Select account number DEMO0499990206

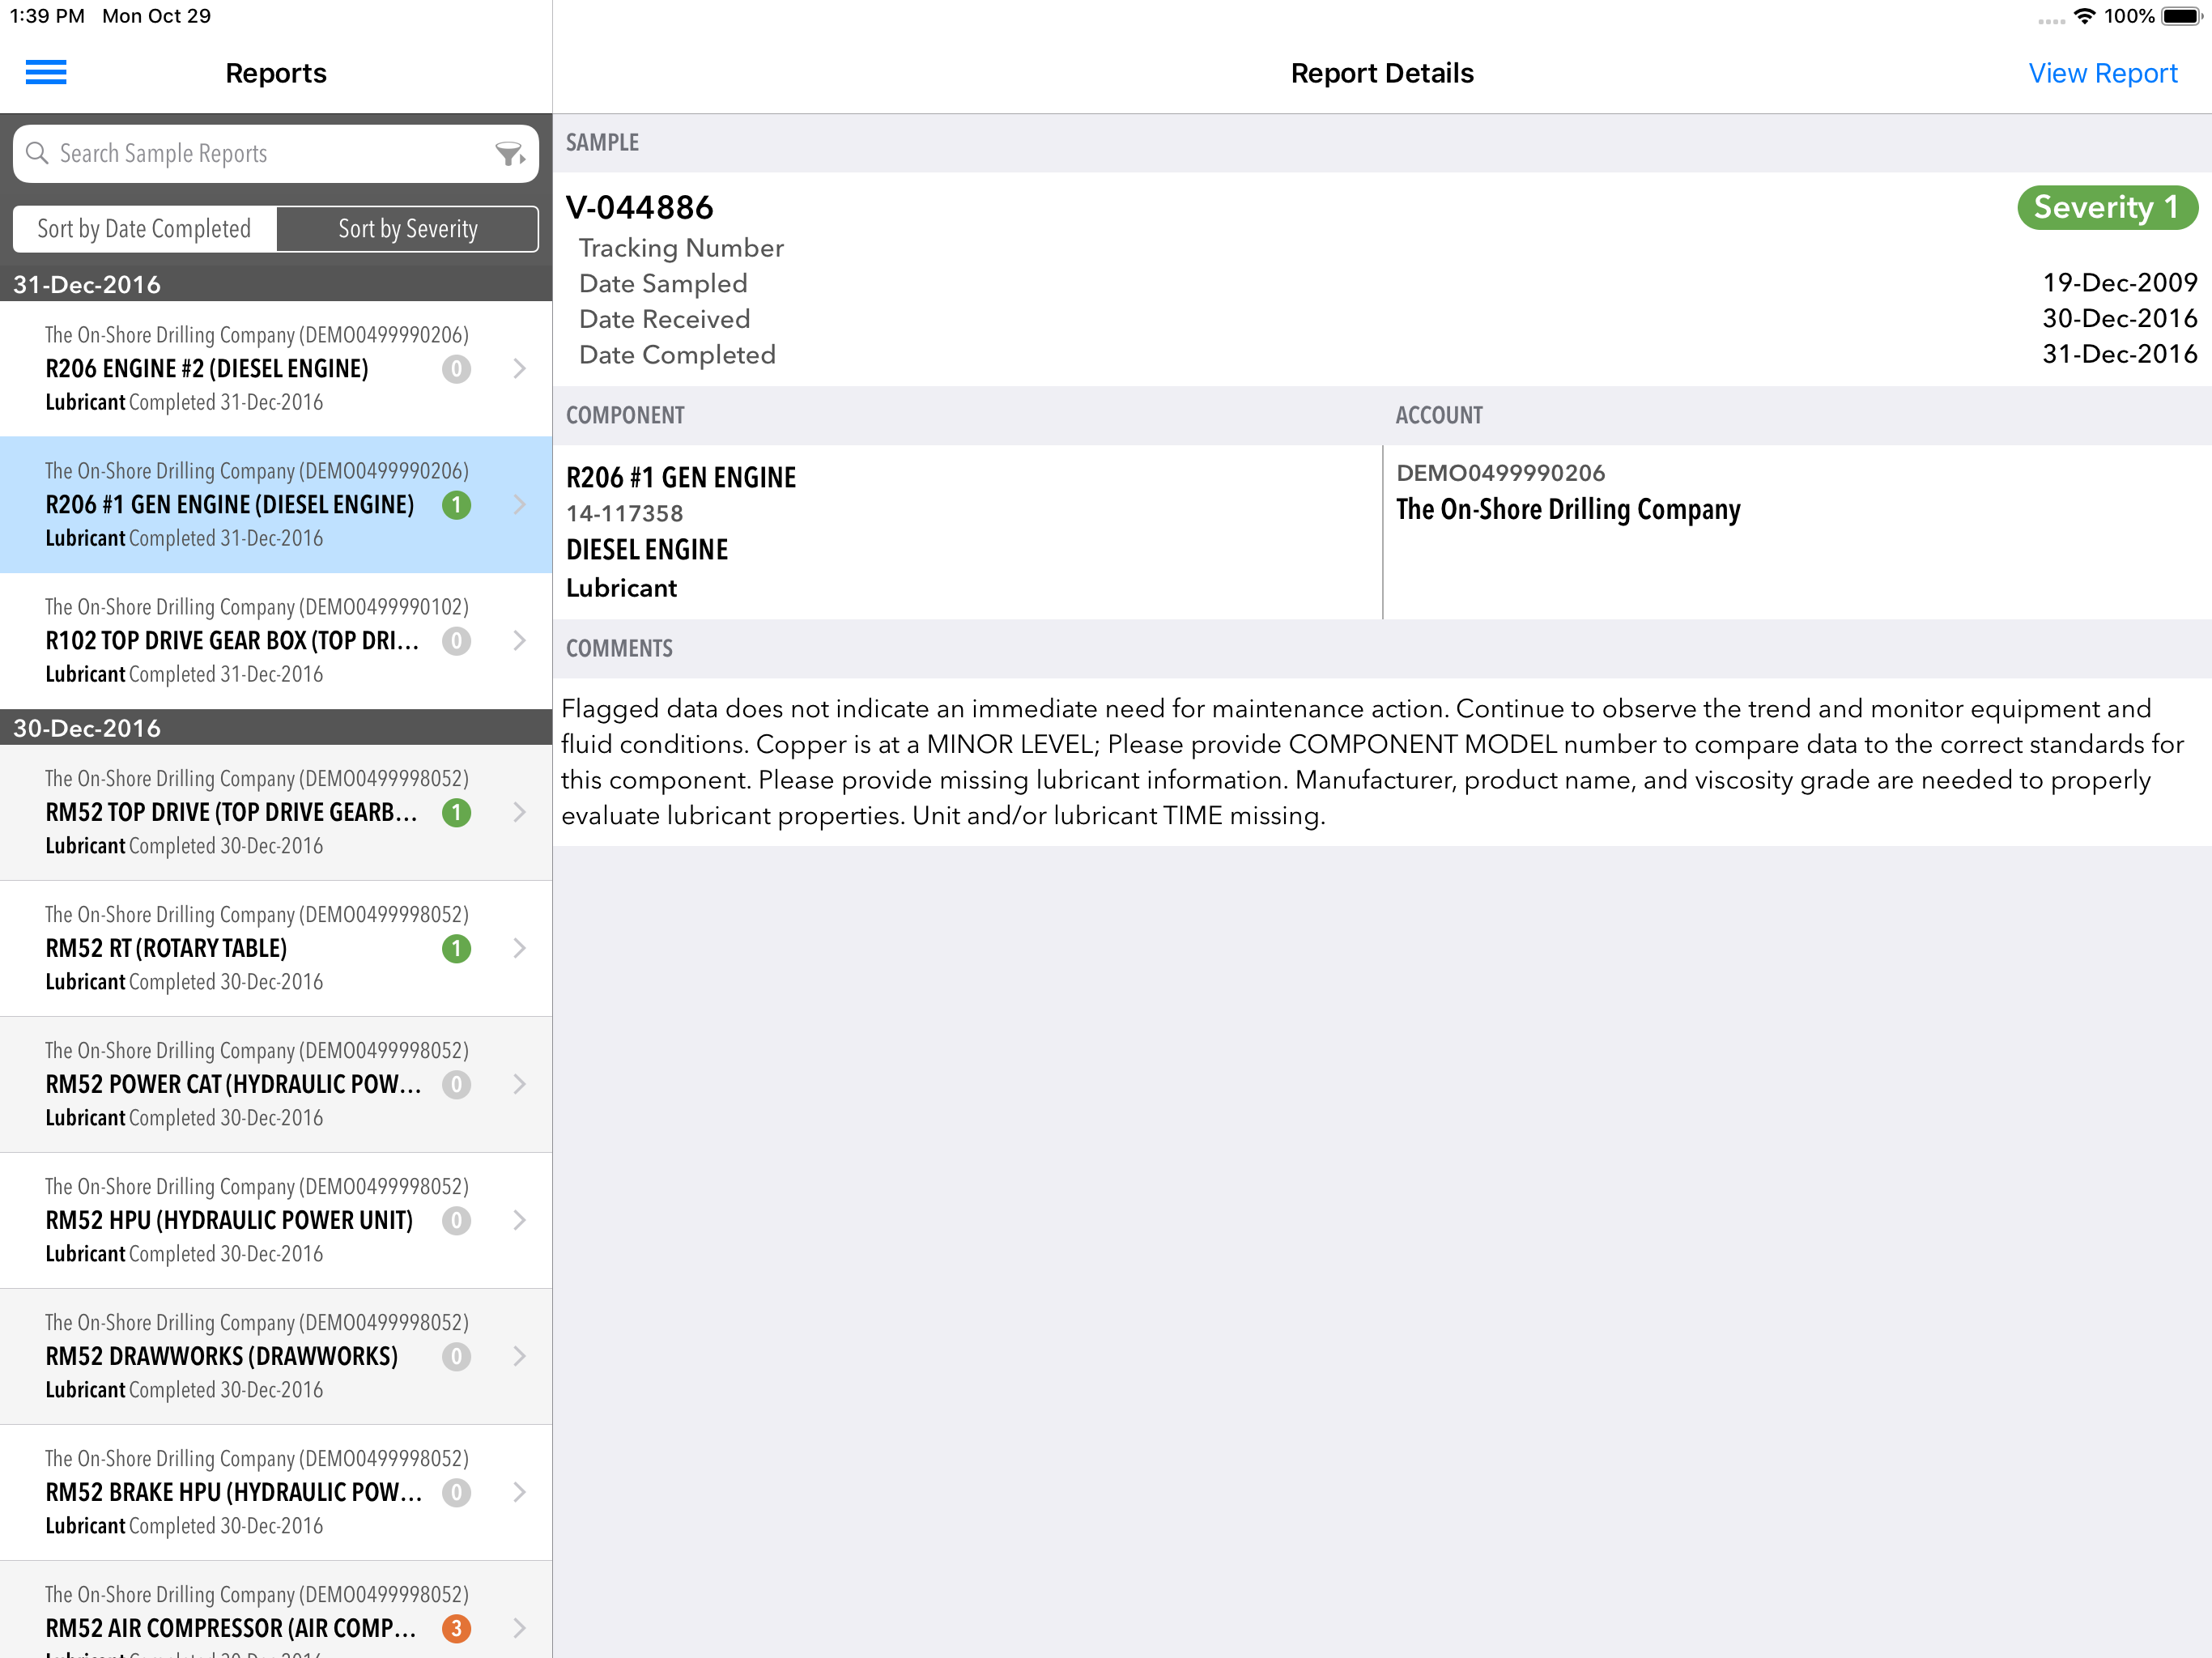click(x=1500, y=473)
